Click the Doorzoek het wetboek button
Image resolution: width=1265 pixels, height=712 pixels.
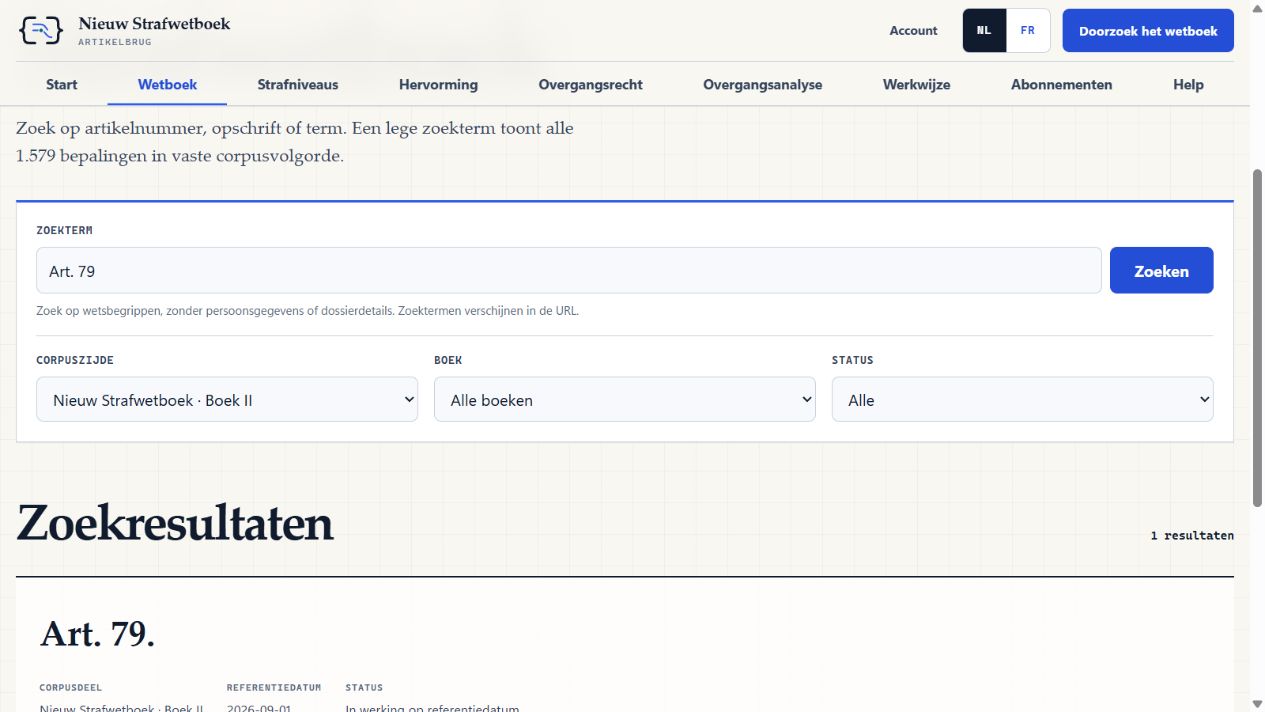tap(1148, 31)
